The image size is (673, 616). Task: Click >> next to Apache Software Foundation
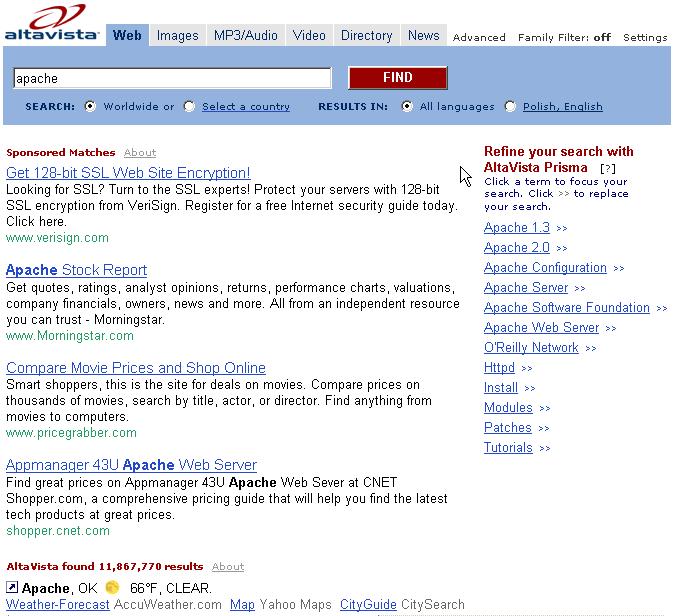click(x=662, y=308)
